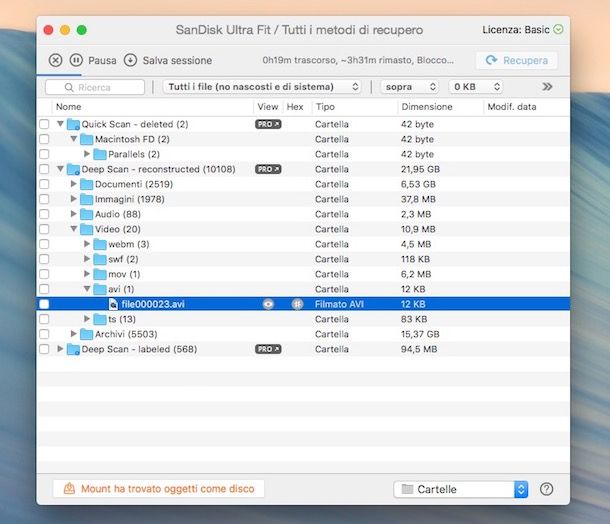Tick the file000023.avi checkbox
This screenshot has height=524, width=610.
click(44, 304)
